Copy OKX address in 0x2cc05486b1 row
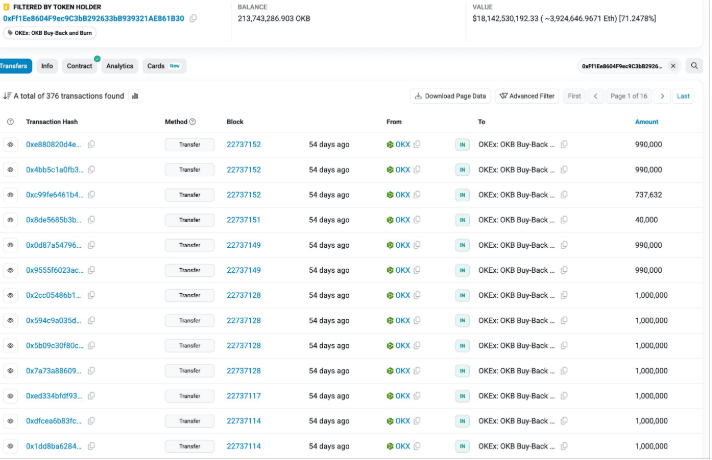Image resolution: width=712 pixels, height=460 pixels. pyautogui.click(x=417, y=295)
